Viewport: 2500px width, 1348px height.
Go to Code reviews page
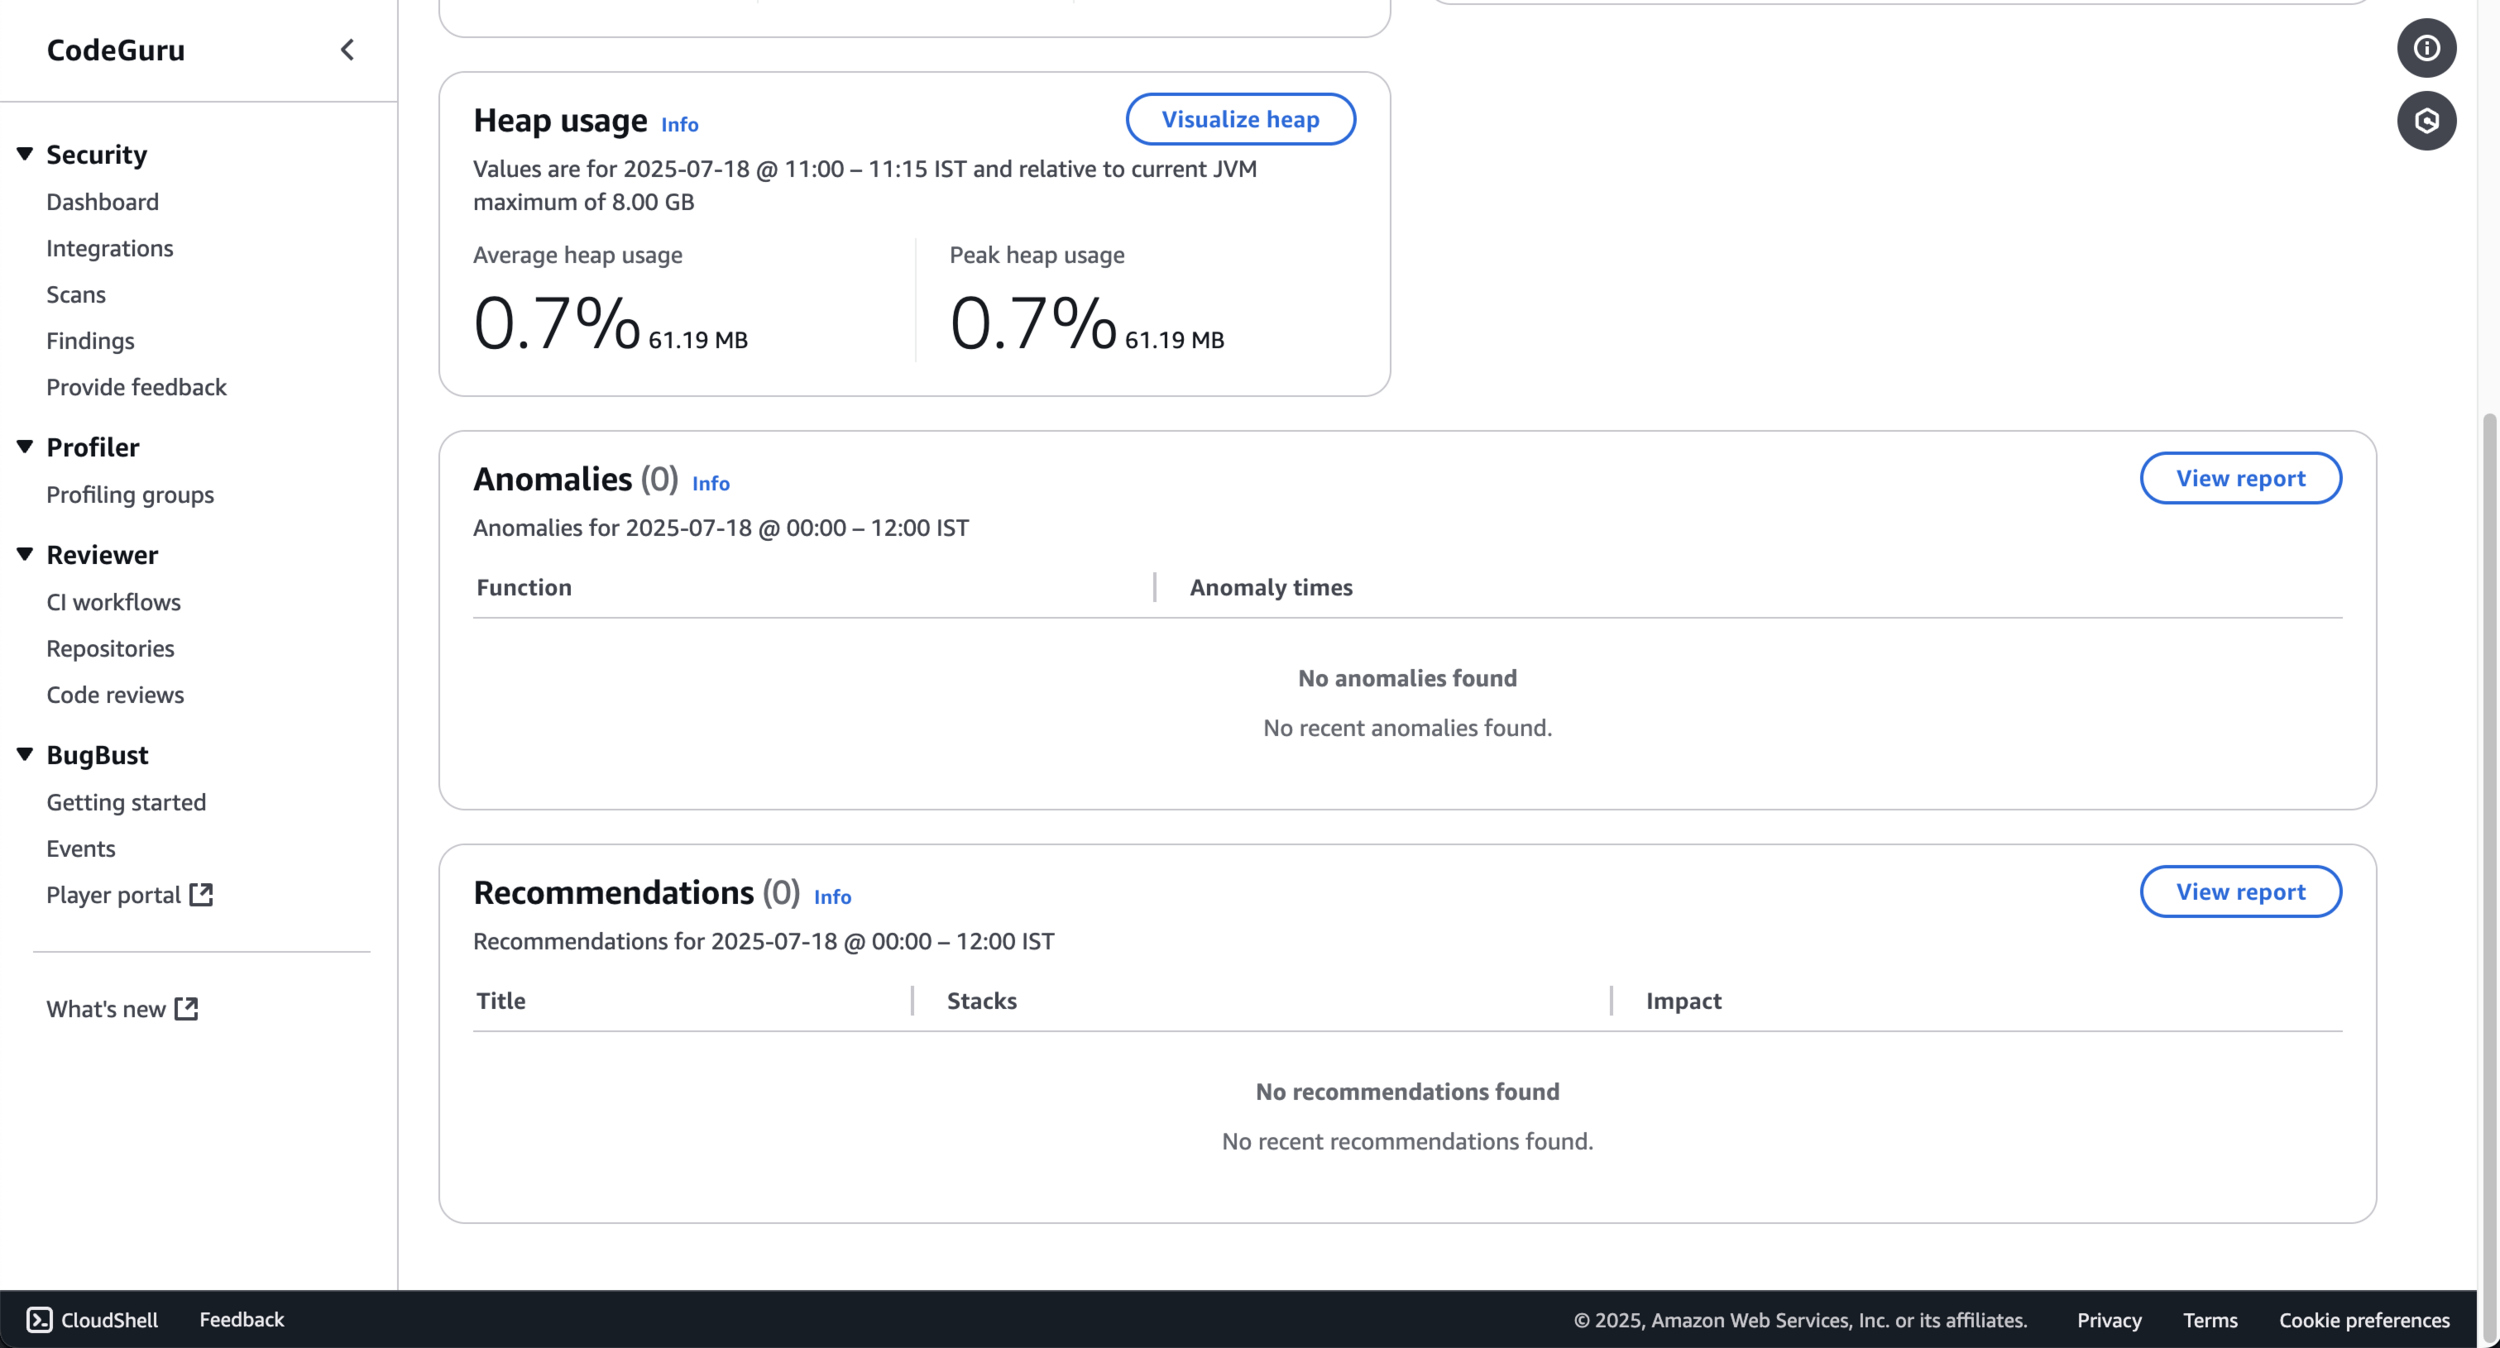pos(115,694)
